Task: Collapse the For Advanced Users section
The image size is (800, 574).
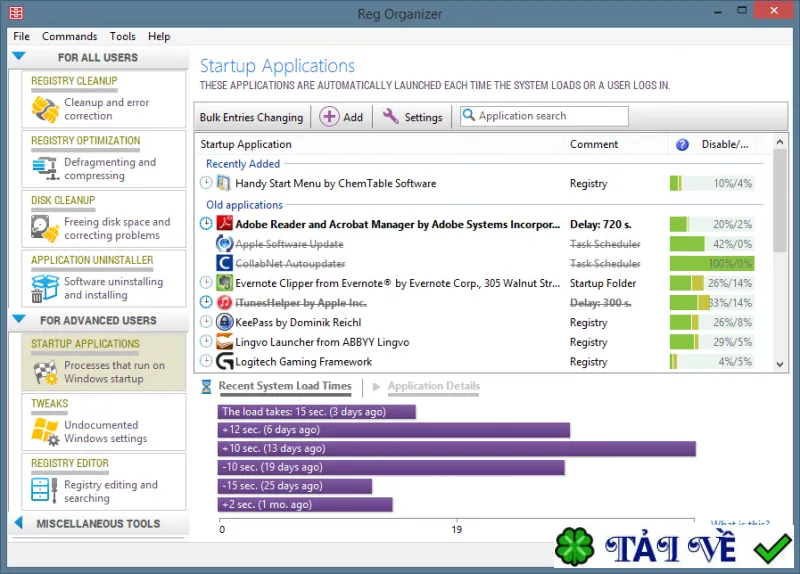Action: [x=19, y=319]
